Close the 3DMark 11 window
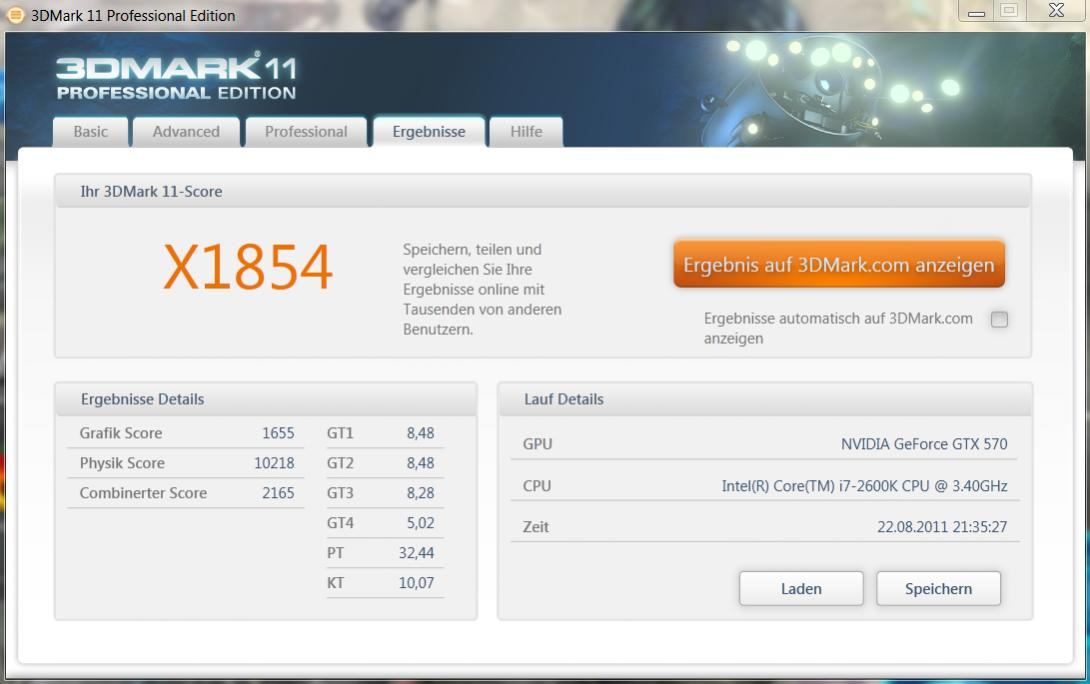 1056,11
